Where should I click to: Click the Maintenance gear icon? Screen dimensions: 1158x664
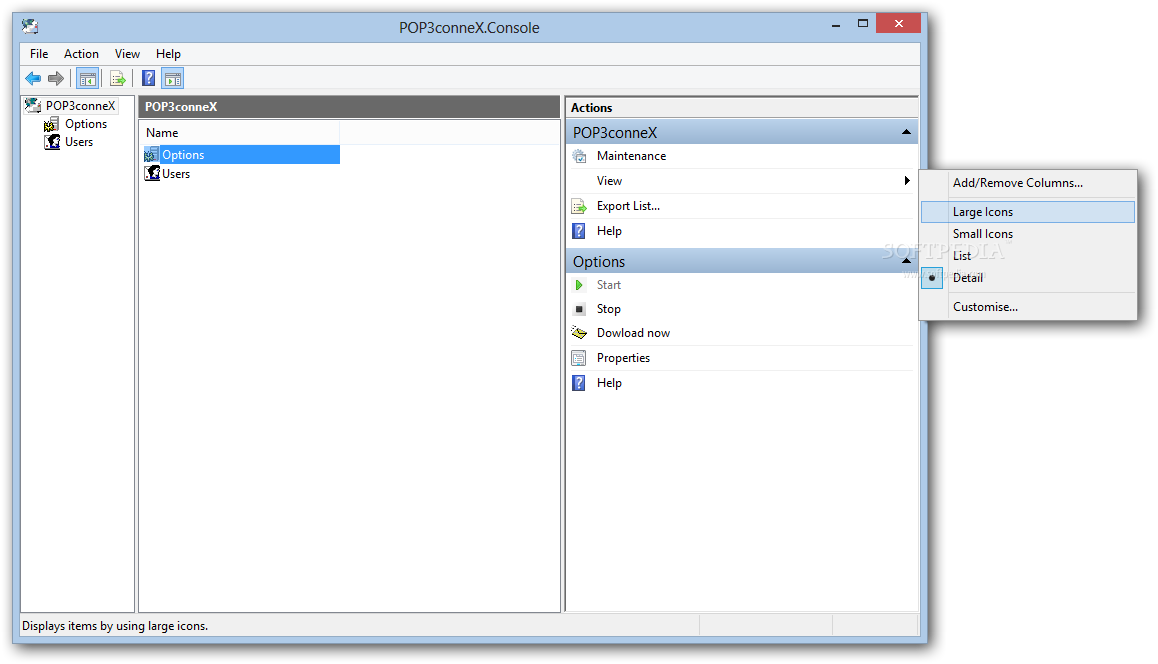coord(580,156)
